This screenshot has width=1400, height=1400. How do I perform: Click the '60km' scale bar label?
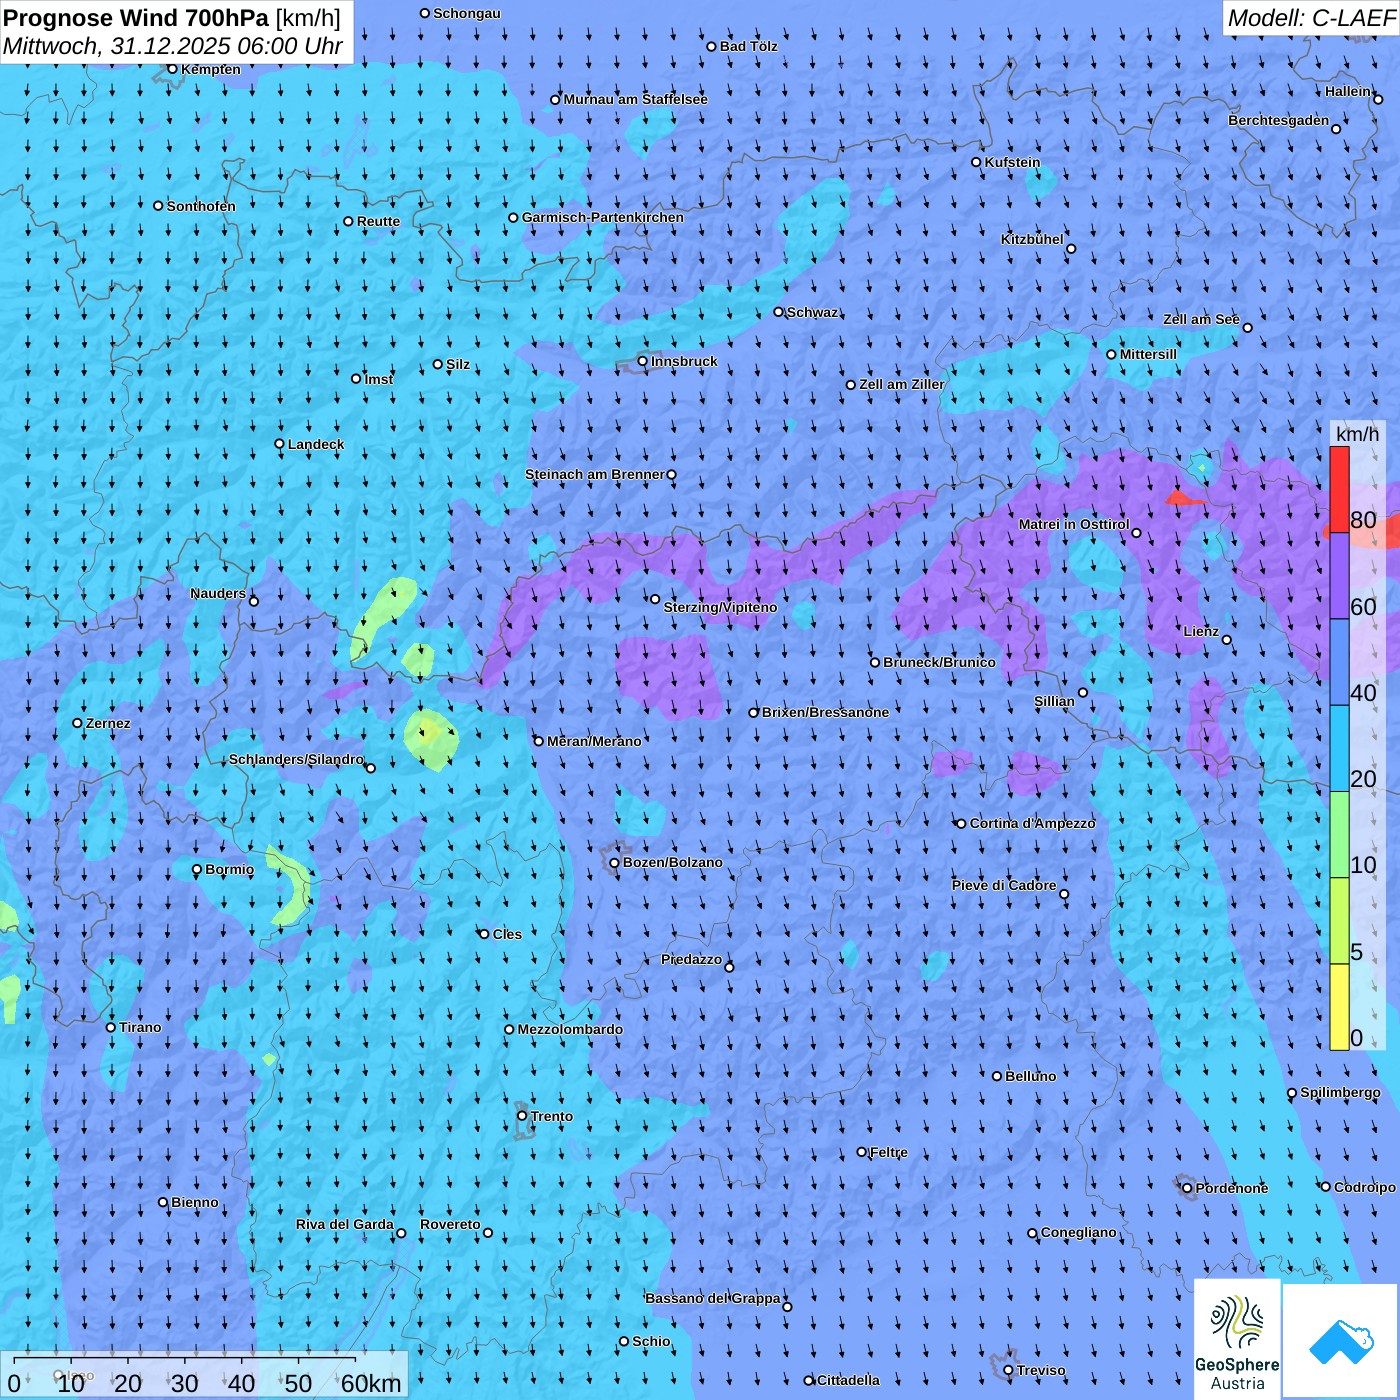[371, 1384]
